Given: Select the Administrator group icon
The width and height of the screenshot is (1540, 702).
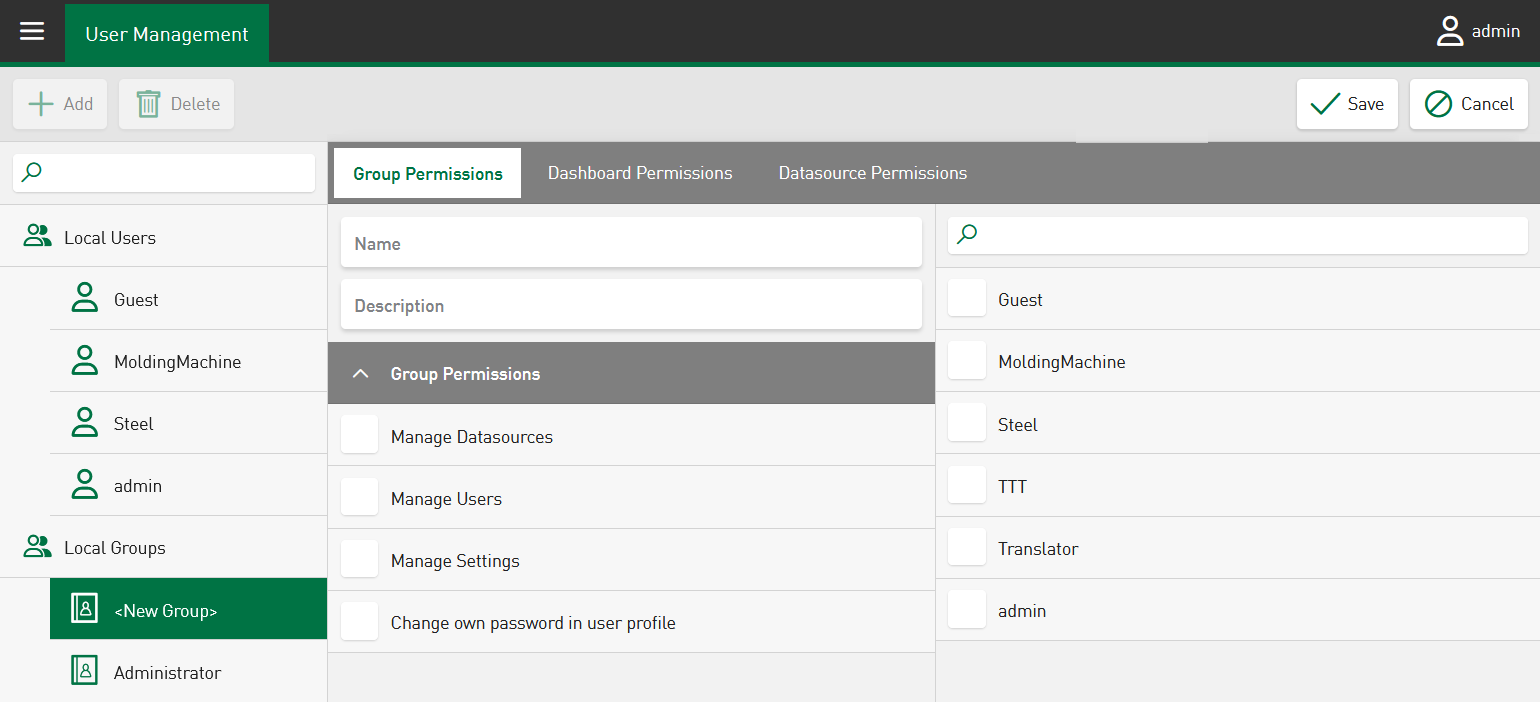Looking at the screenshot, I should [x=85, y=672].
